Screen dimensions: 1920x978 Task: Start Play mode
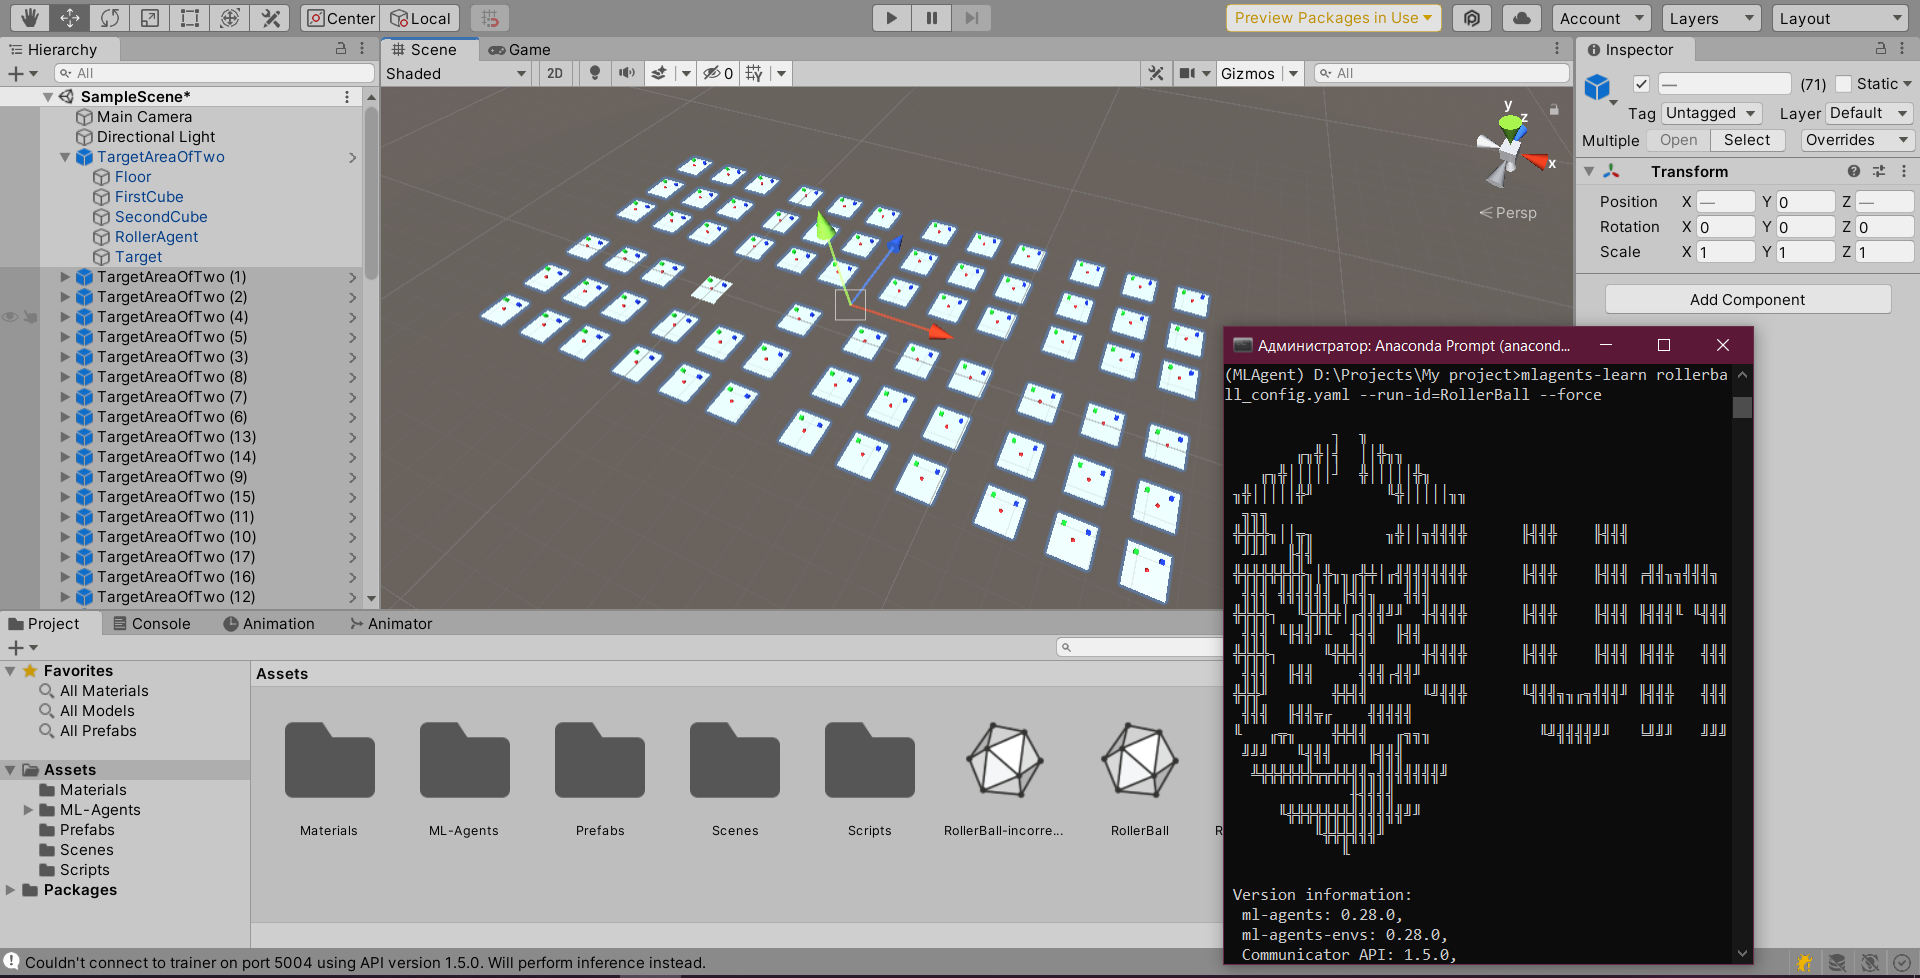891,18
